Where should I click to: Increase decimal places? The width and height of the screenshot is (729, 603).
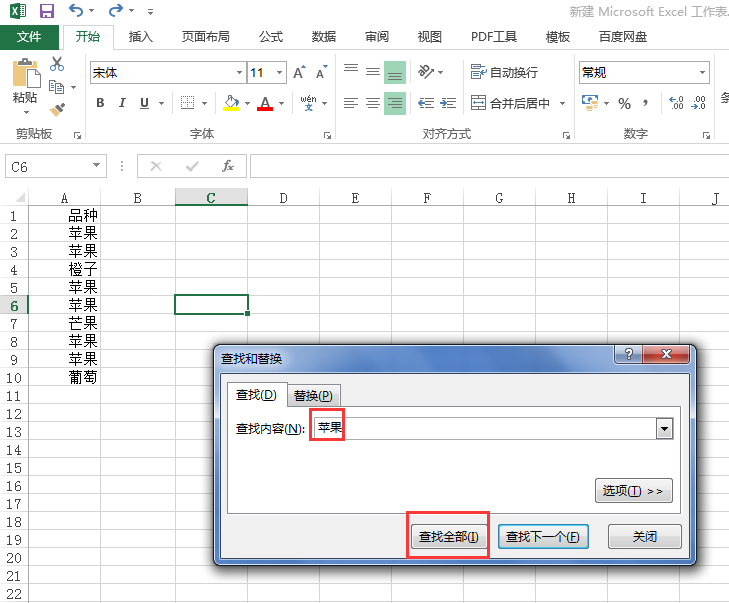676,103
